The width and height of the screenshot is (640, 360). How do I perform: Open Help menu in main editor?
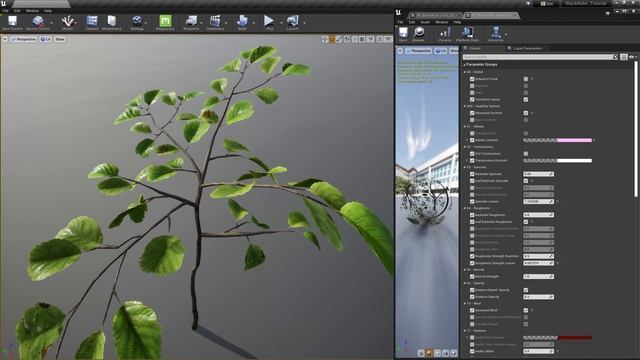coord(48,11)
